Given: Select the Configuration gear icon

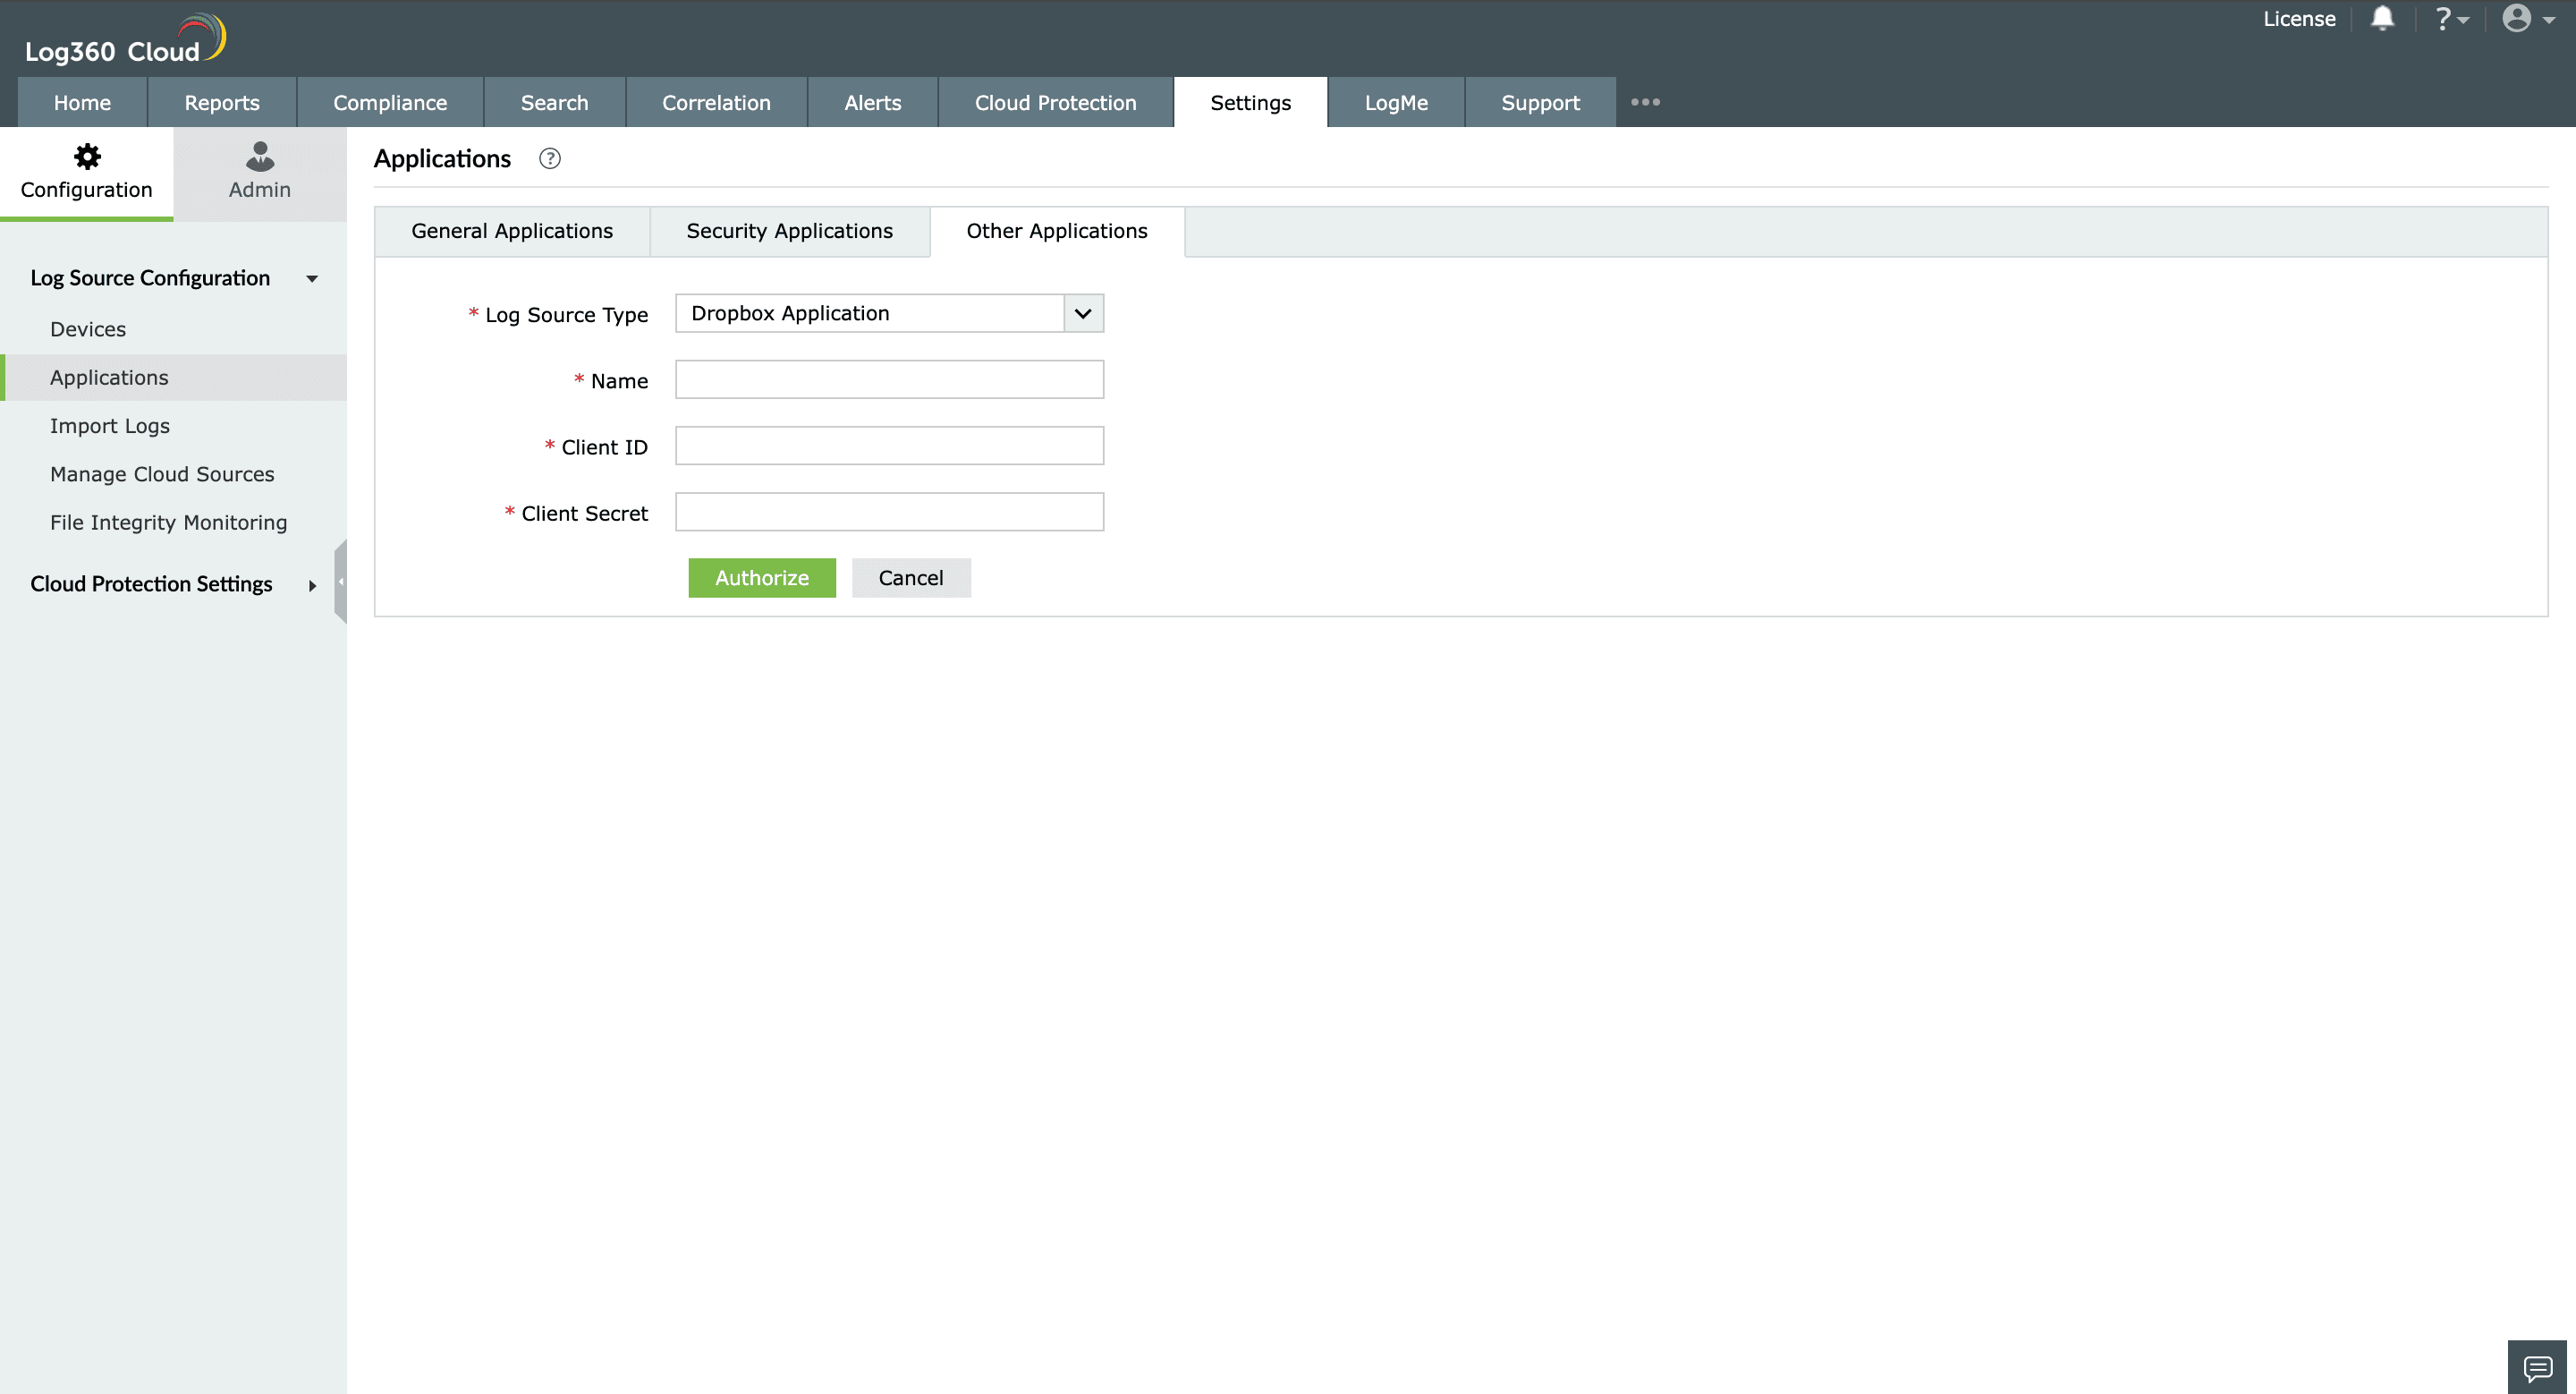Looking at the screenshot, I should pyautogui.click(x=87, y=157).
